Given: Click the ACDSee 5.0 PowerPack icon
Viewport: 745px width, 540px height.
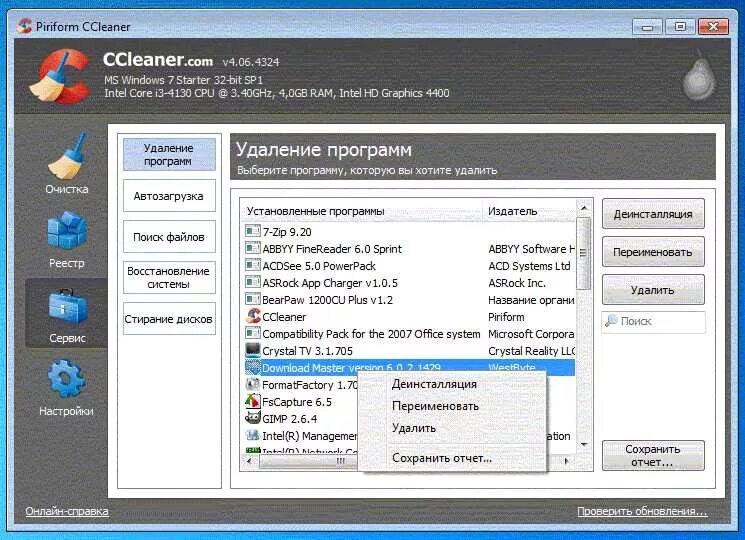Looking at the screenshot, I should pyautogui.click(x=252, y=265).
